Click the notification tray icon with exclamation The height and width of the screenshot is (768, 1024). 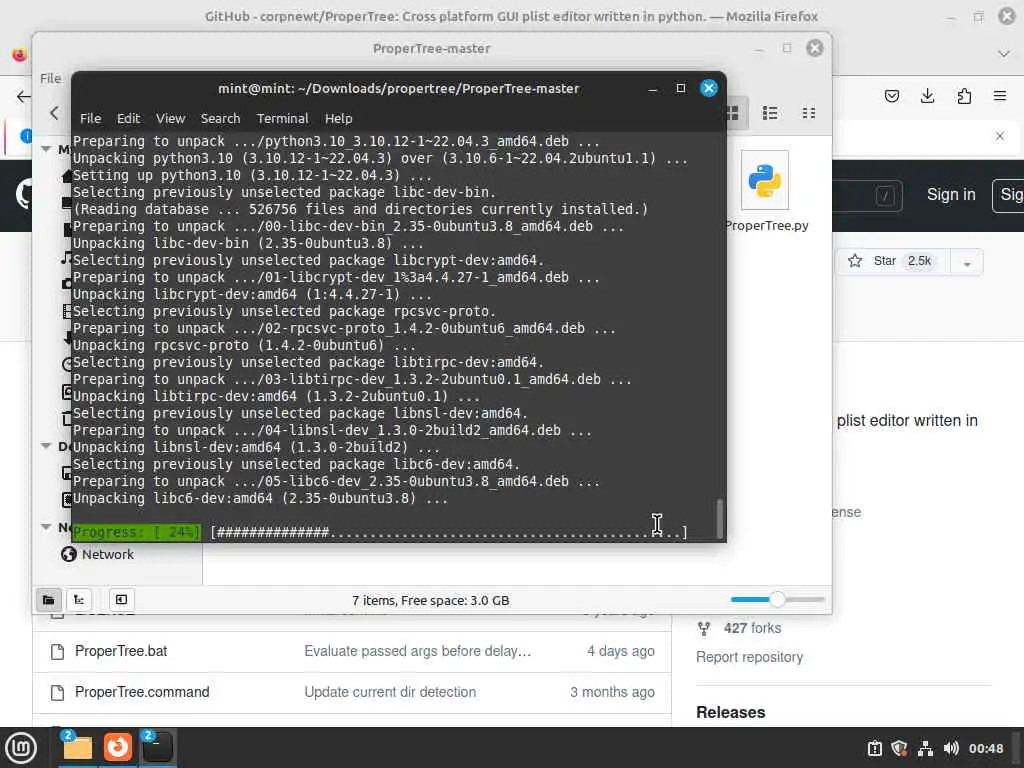(874, 748)
